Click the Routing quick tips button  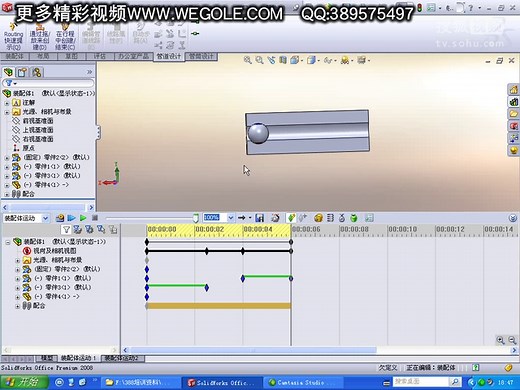click(13, 36)
